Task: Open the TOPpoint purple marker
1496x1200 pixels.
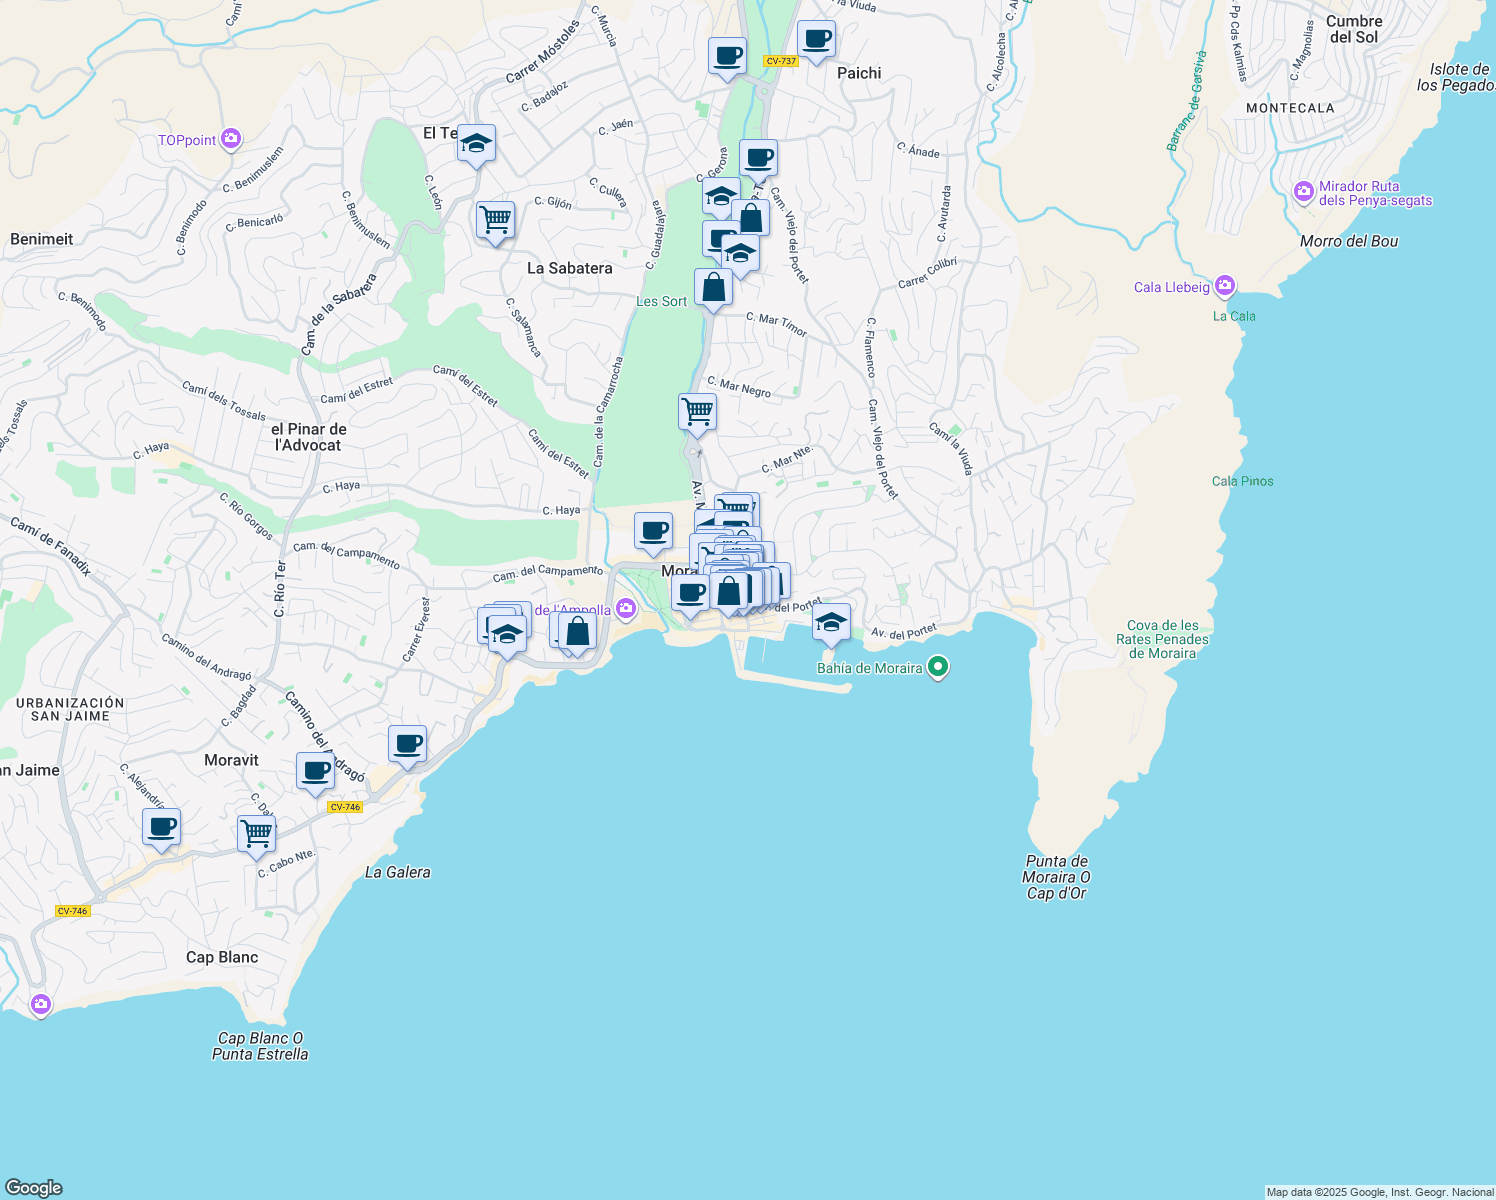Action: coord(229,137)
